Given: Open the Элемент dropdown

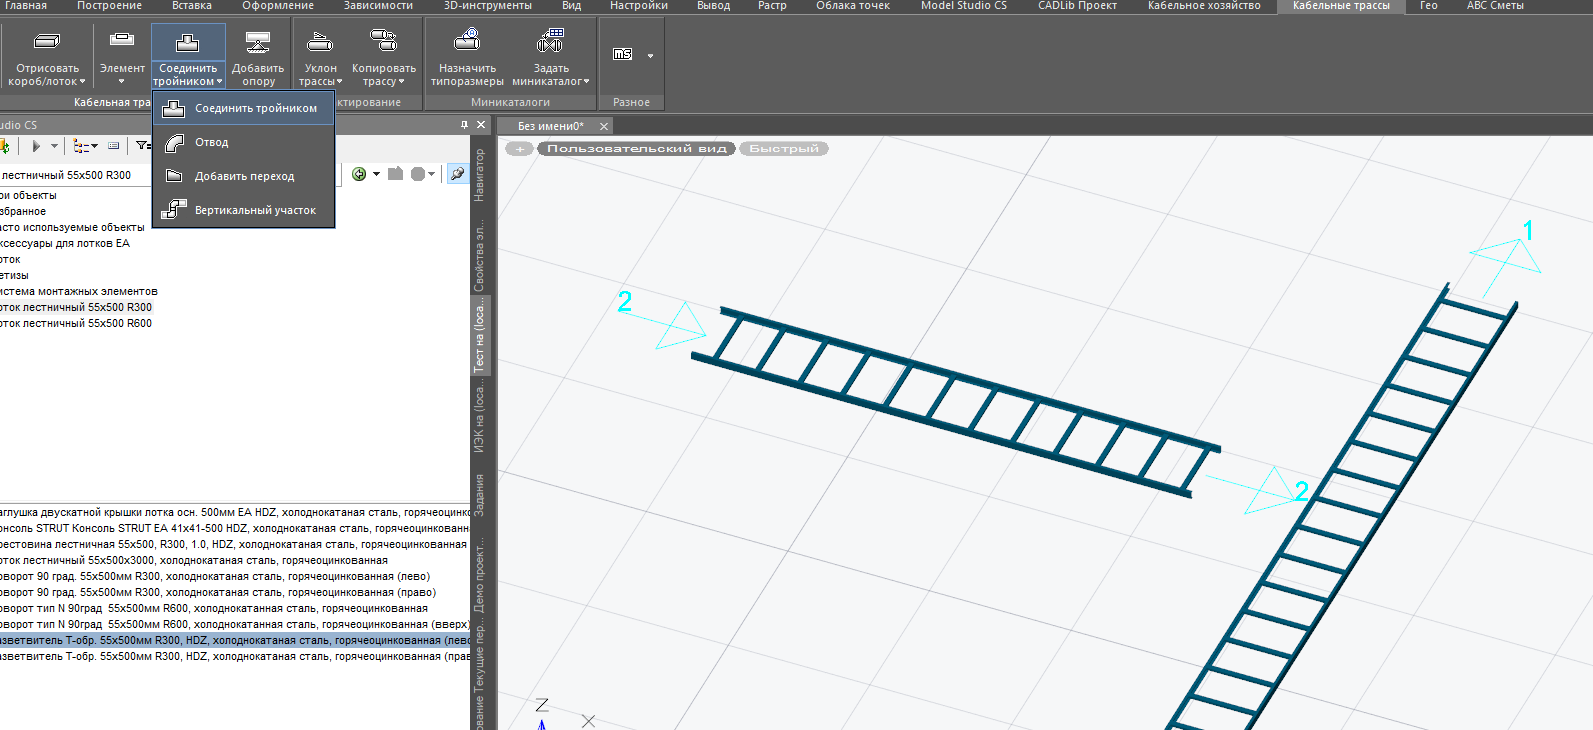Looking at the screenshot, I should (122, 81).
